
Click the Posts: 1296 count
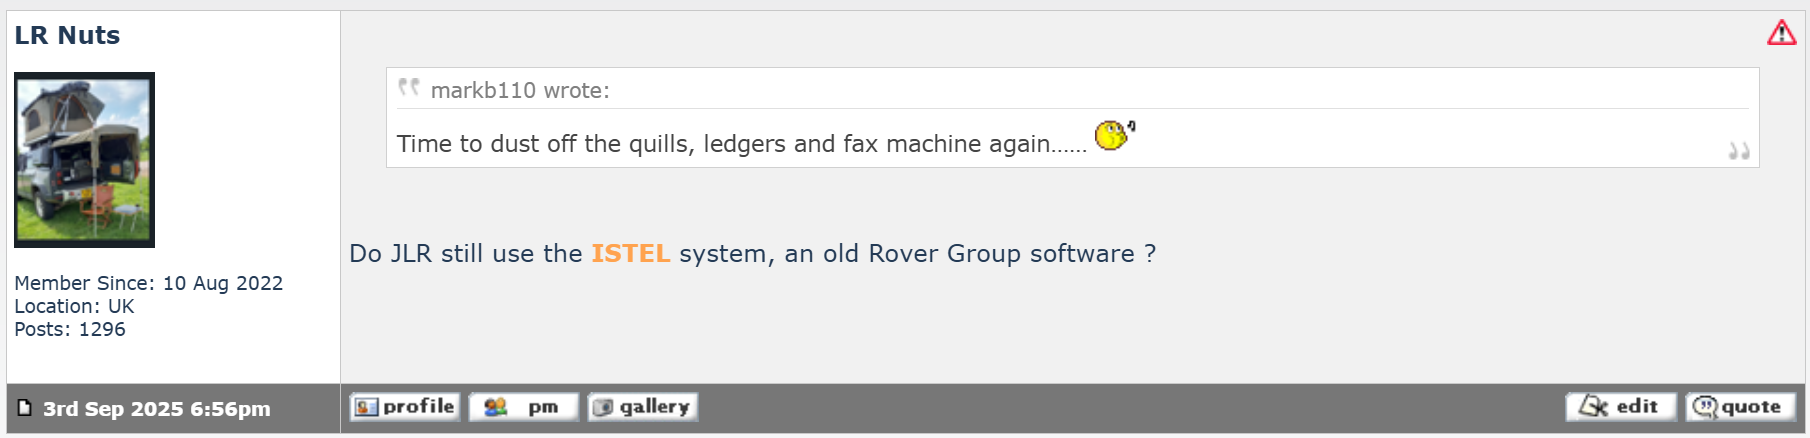[70, 329]
